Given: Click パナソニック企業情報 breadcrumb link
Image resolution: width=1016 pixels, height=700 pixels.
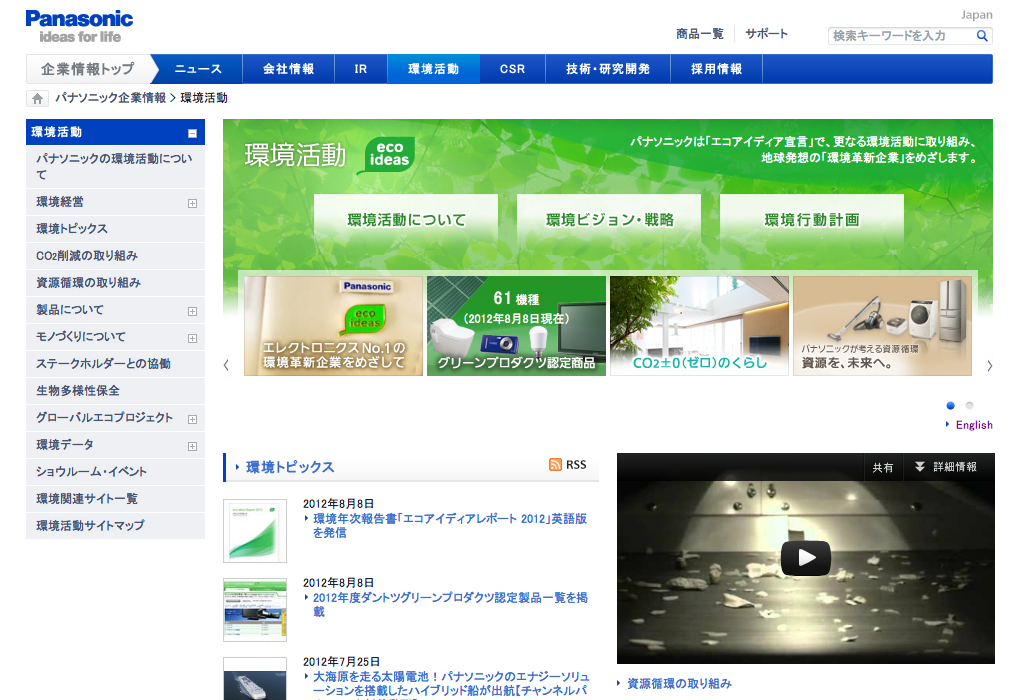Looking at the screenshot, I should click(x=111, y=98).
